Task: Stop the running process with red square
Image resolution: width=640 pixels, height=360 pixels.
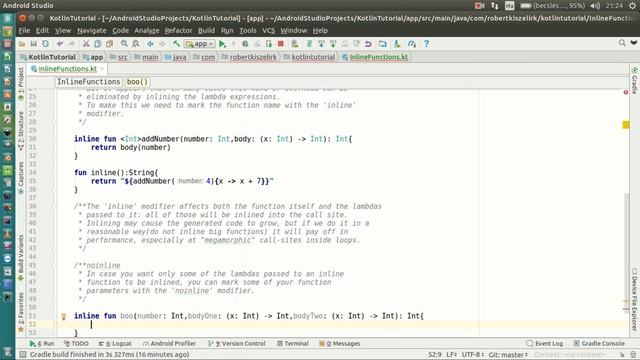Action: pos(281,44)
